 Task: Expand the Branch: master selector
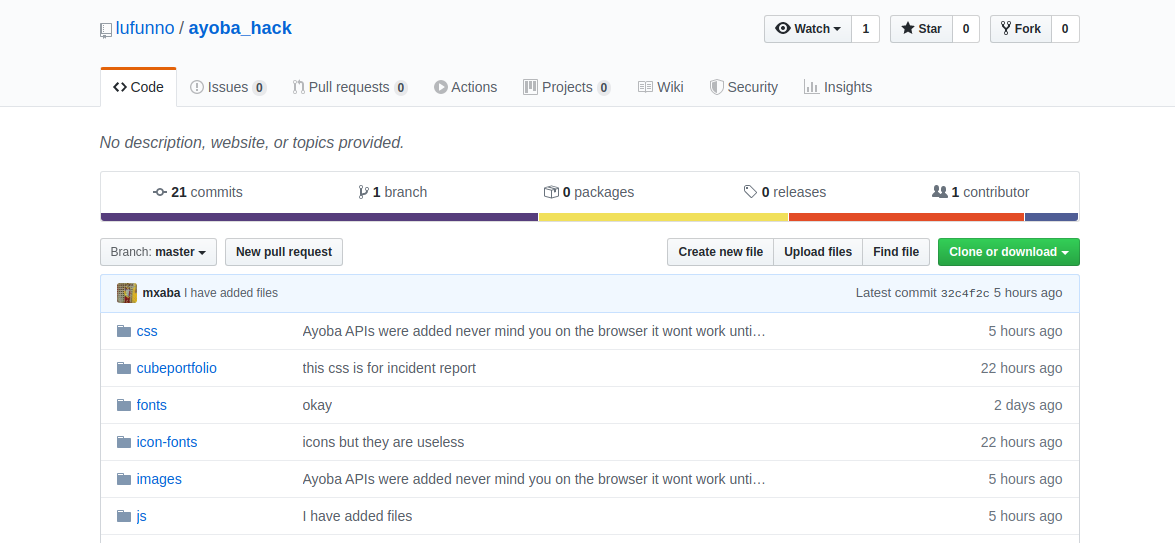(159, 252)
